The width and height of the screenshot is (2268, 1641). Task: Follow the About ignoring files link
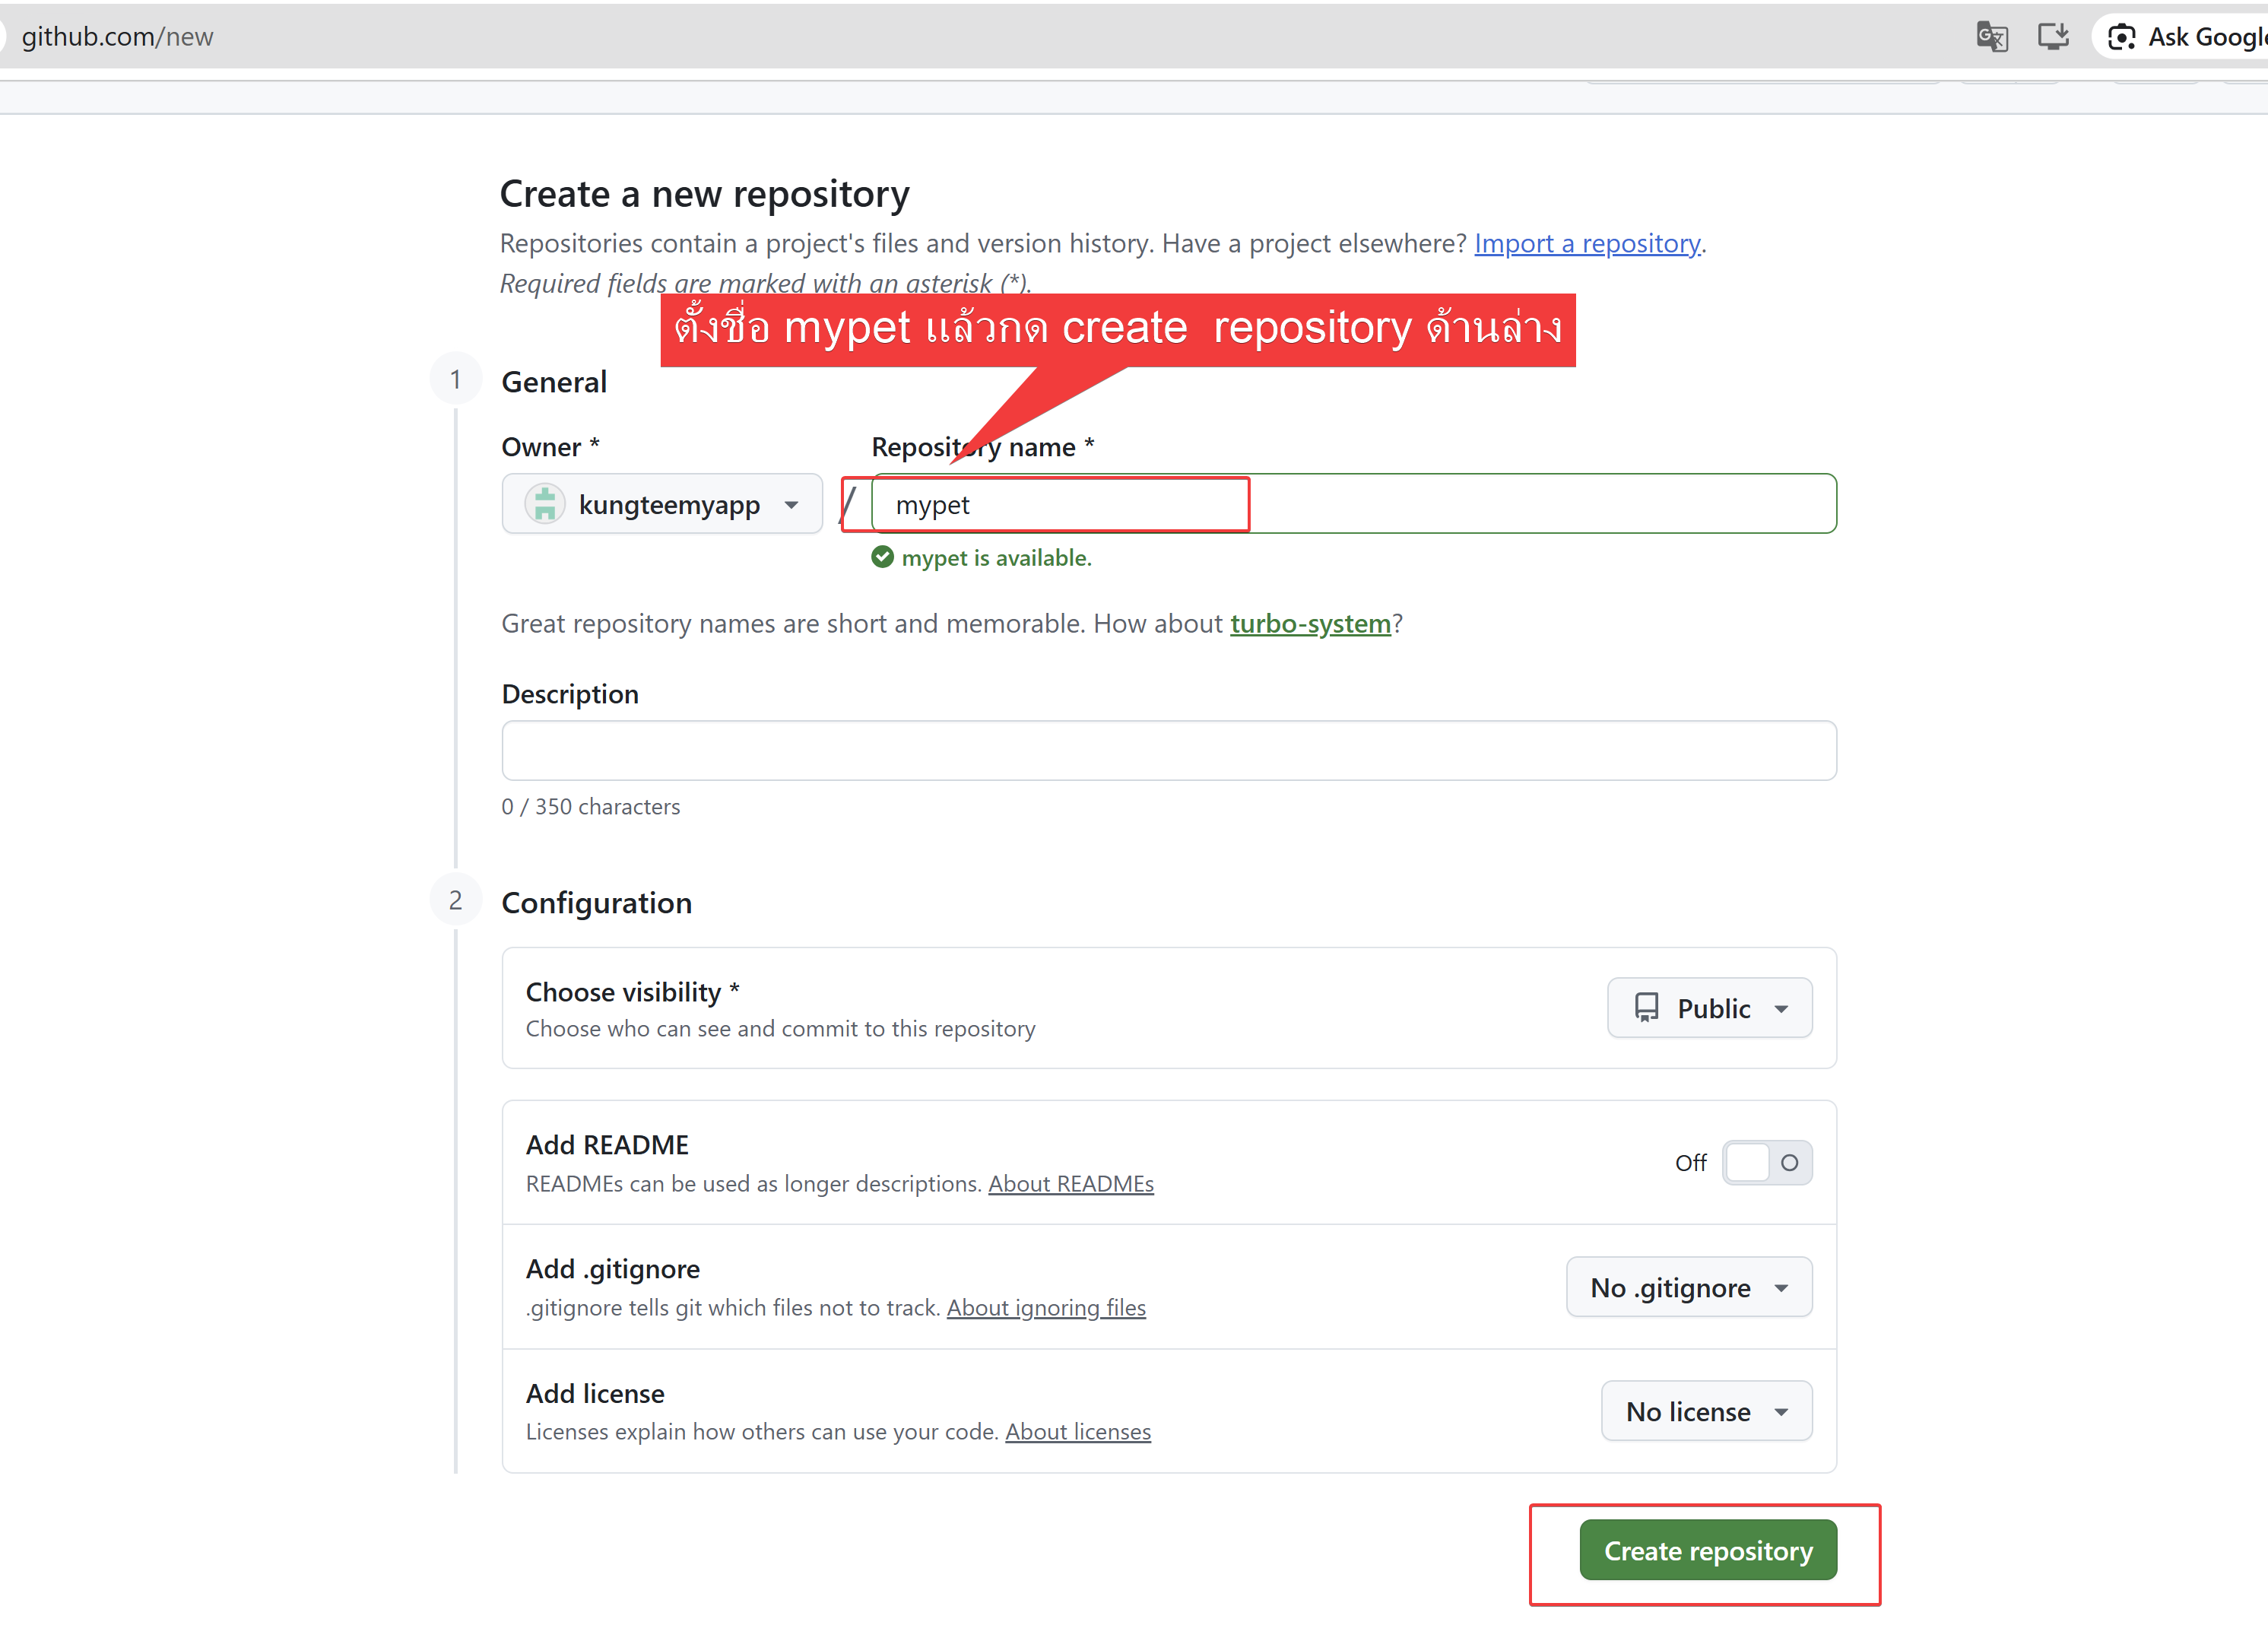(1046, 1307)
